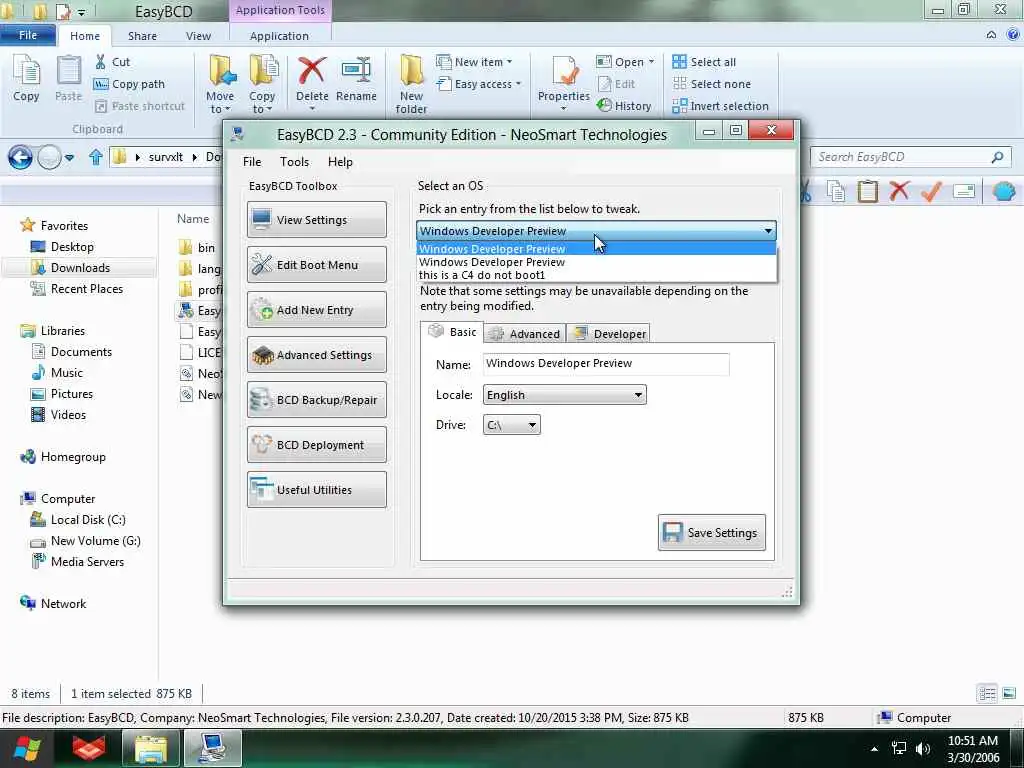This screenshot has height=768, width=1024.
Task: Open Recent Places in navigation pane
Action: pyautogui.click(x=77, y=289)
